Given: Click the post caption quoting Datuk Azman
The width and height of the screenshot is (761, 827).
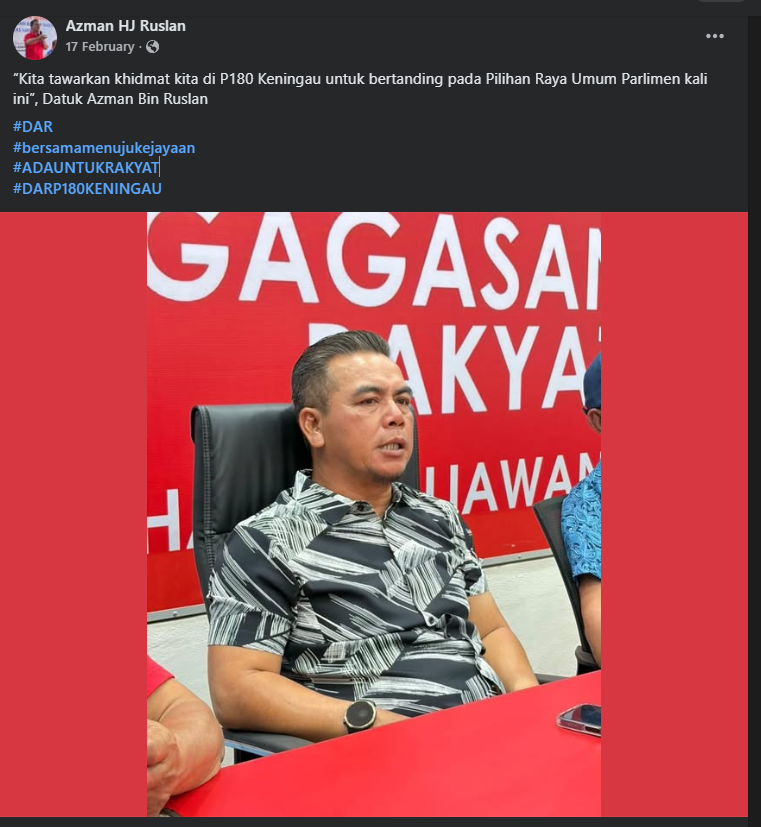Looking at the screenshot, I should 360,89.
